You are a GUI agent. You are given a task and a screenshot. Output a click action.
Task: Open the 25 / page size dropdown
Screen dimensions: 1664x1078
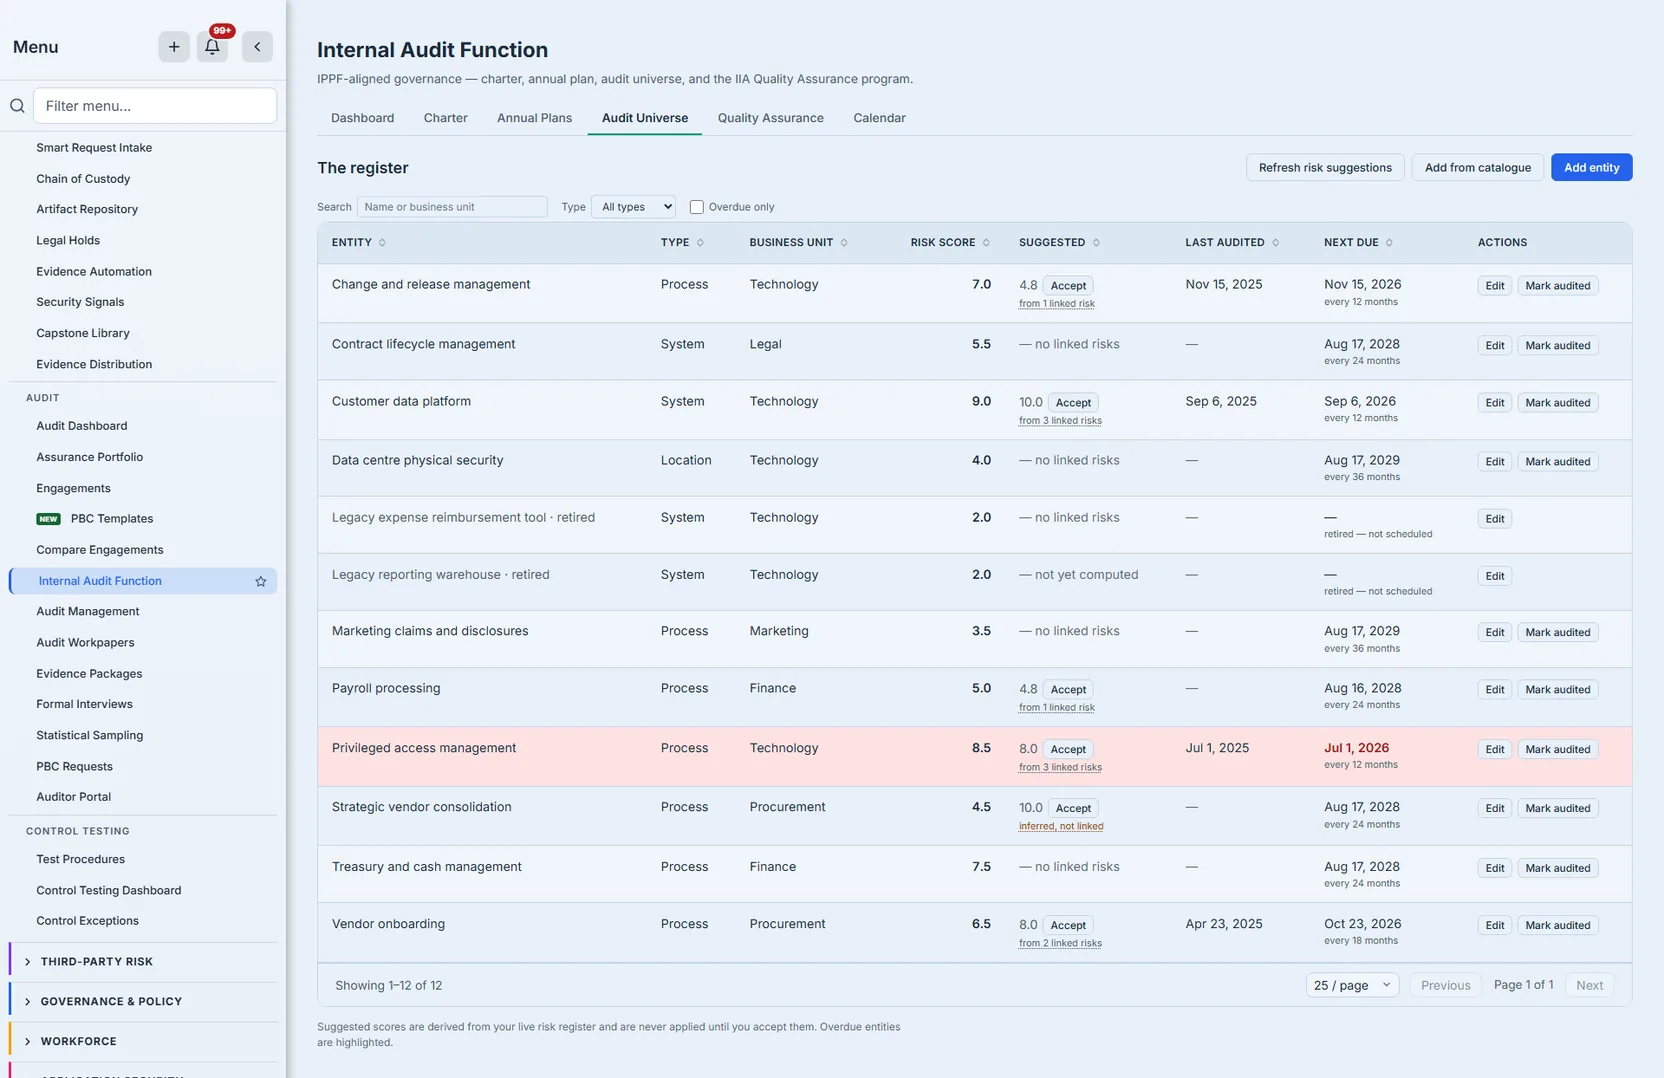[1352, 985]
